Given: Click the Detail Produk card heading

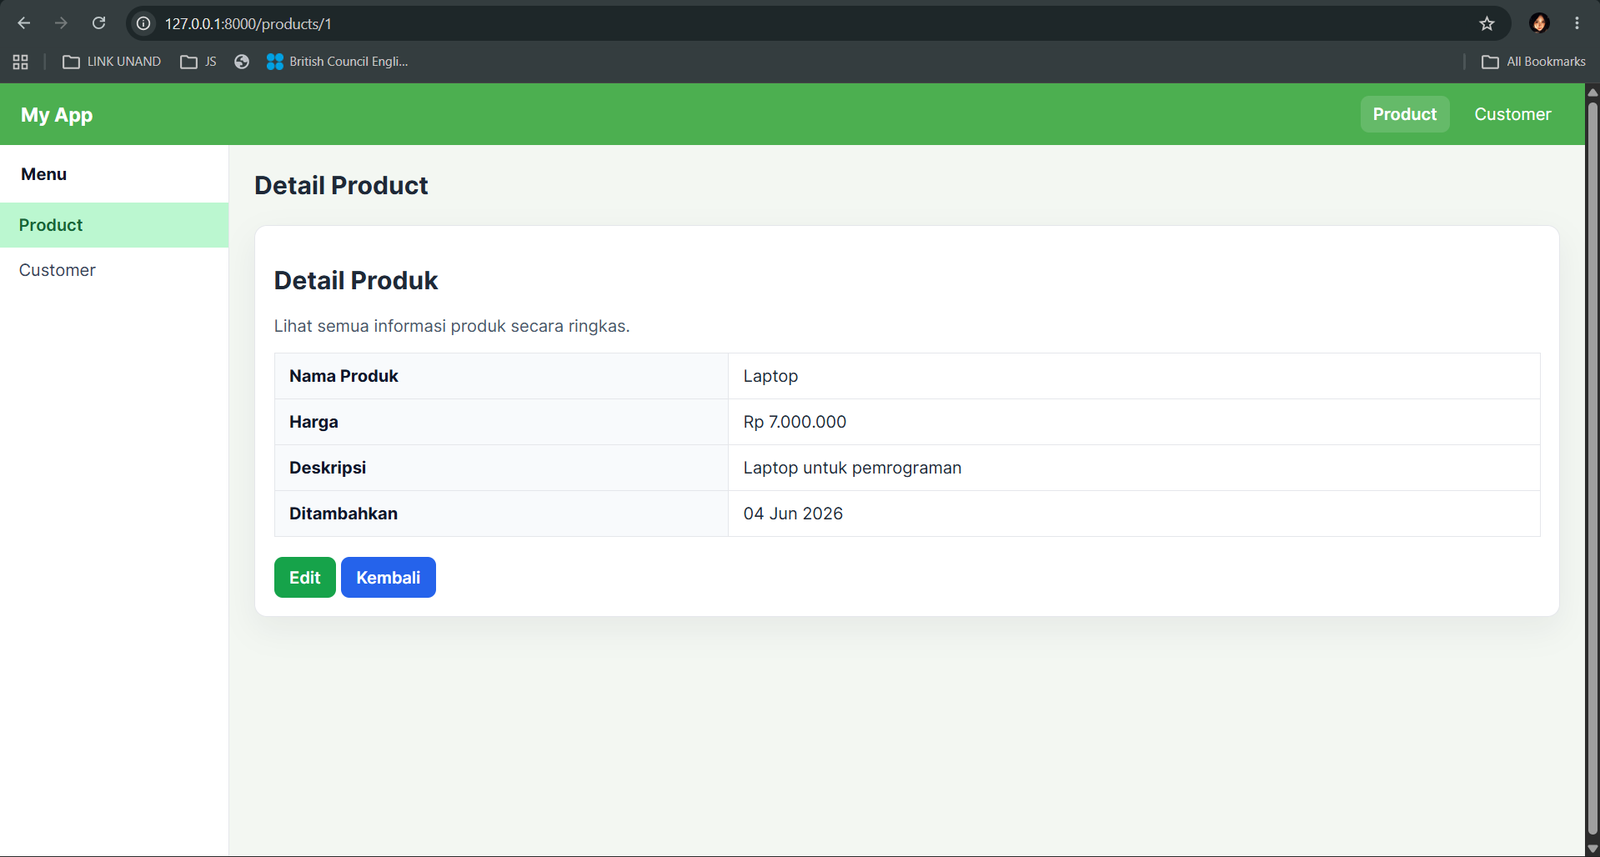Looking at the screenshot, I should point(356,280).
